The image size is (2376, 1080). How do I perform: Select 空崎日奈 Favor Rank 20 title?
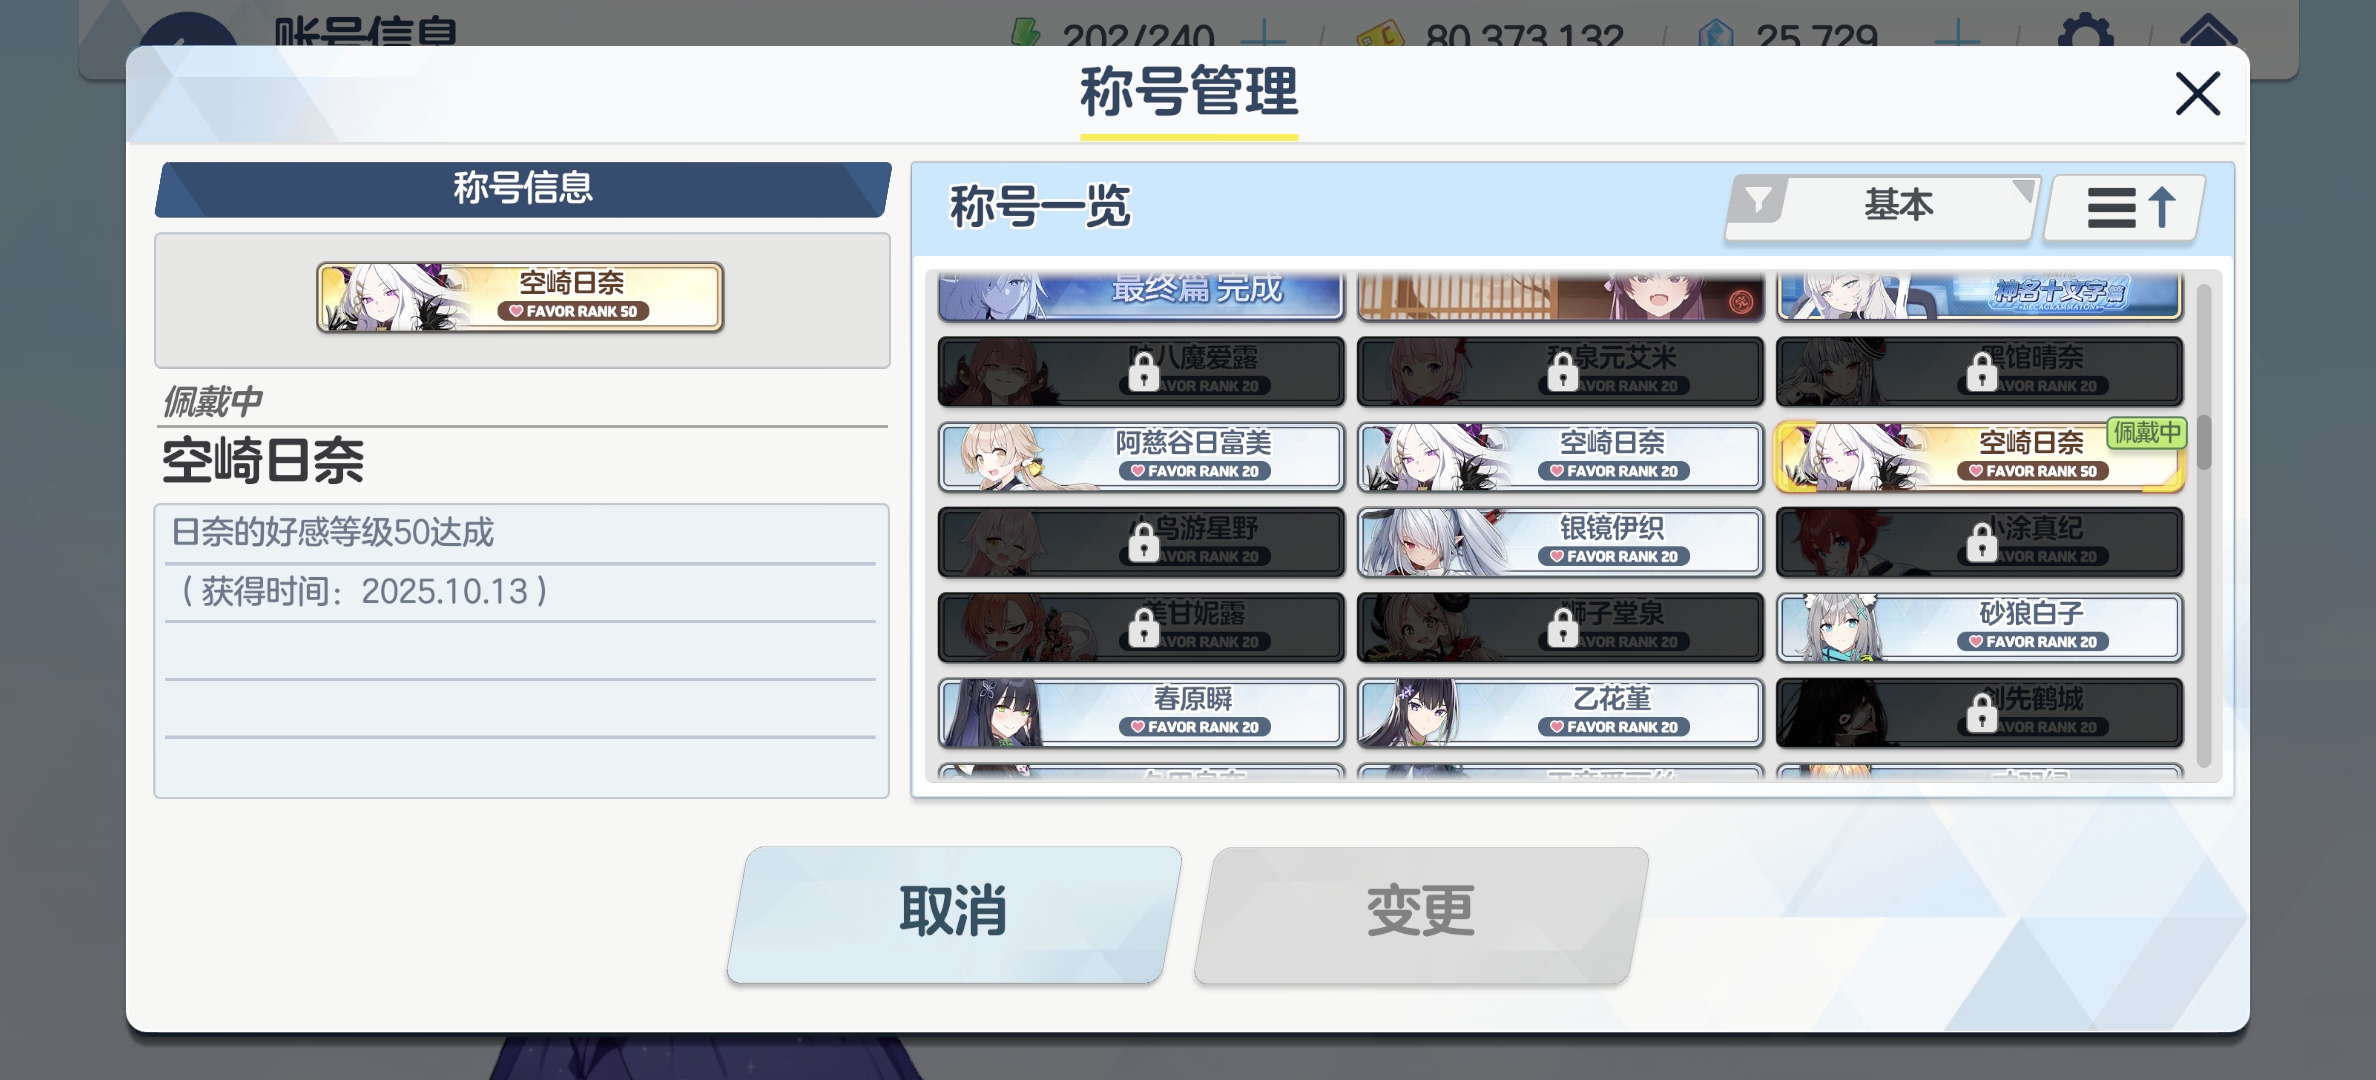click(1560, 457)
